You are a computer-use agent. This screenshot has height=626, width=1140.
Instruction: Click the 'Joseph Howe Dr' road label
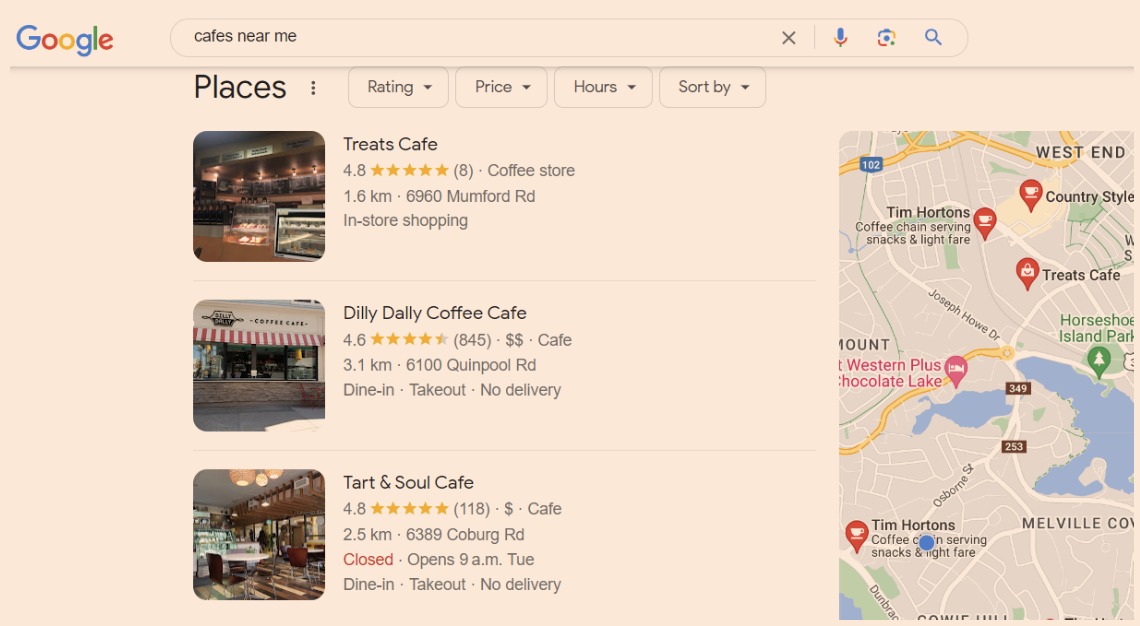965,315
